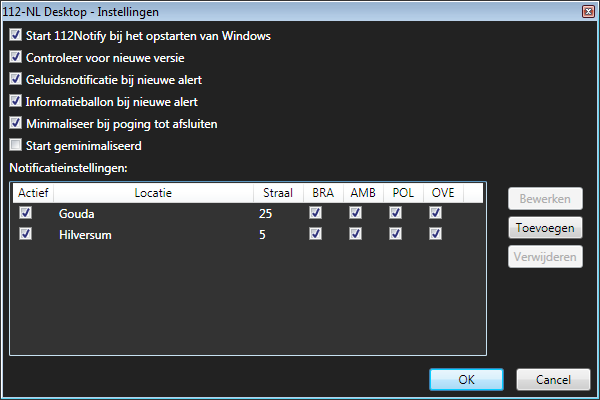Image resolution: width=600 pixels, height=400 pixels.
Task: Uncheck Minimaliseer bij poging tot afsluiten
Action: coord(16,123)
